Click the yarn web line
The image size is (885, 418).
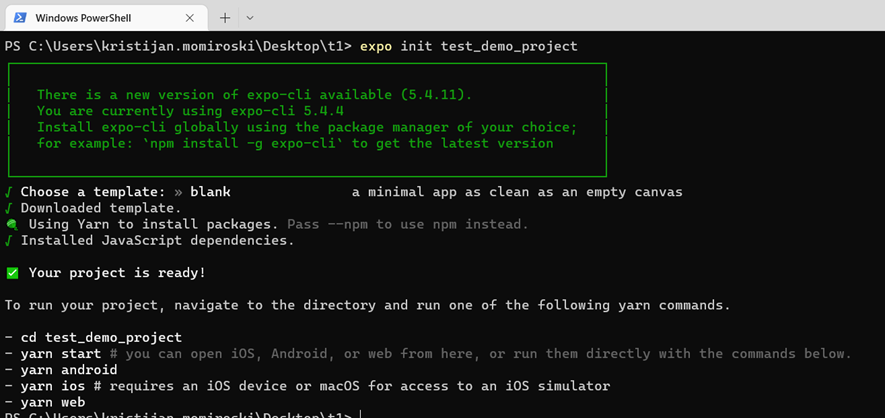(x=45, y=402)
